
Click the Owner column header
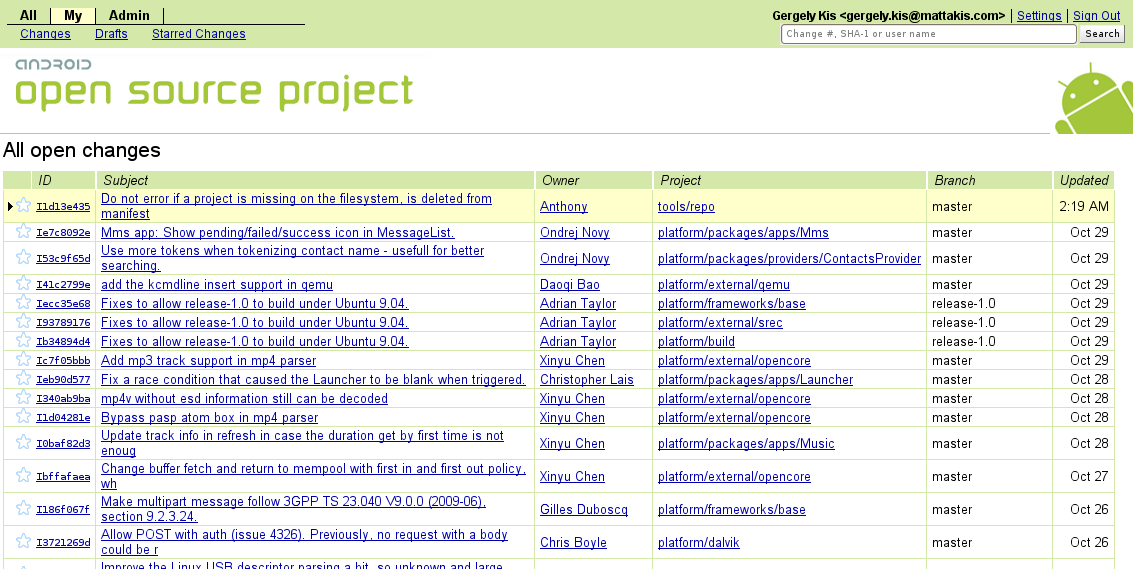point(593,180)
